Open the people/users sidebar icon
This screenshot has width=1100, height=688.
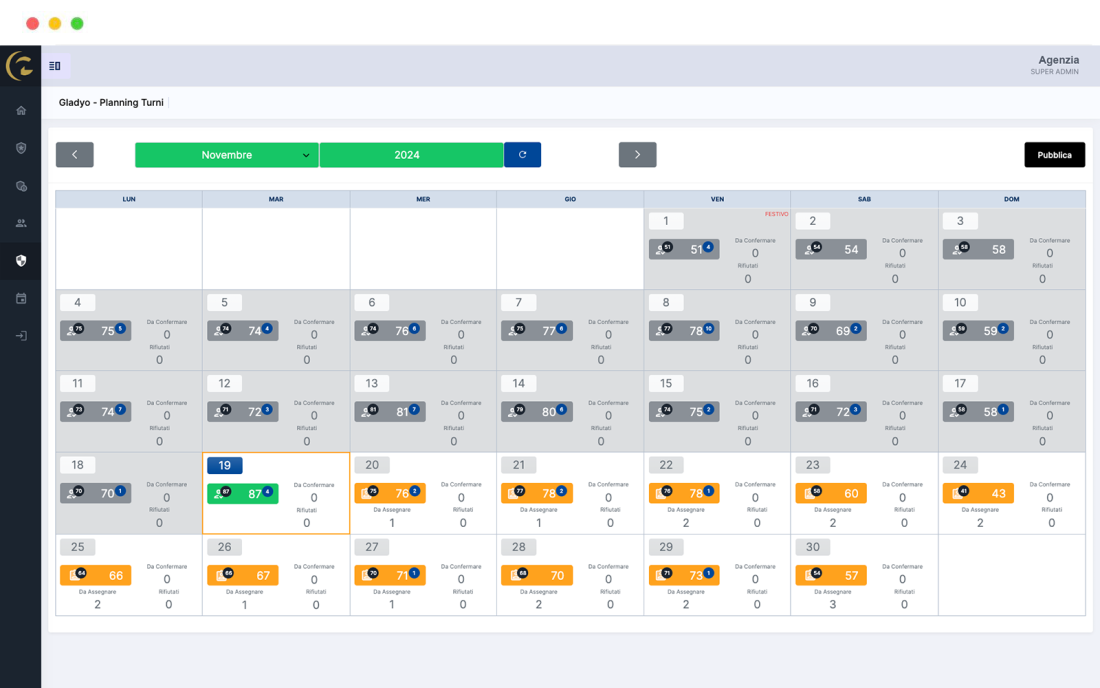(21, 223)
